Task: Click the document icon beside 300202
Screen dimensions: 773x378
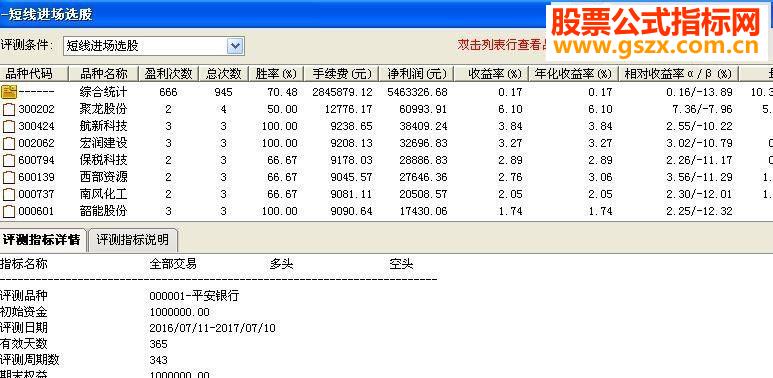Action: pyautogui.click(x=9, y=109)
